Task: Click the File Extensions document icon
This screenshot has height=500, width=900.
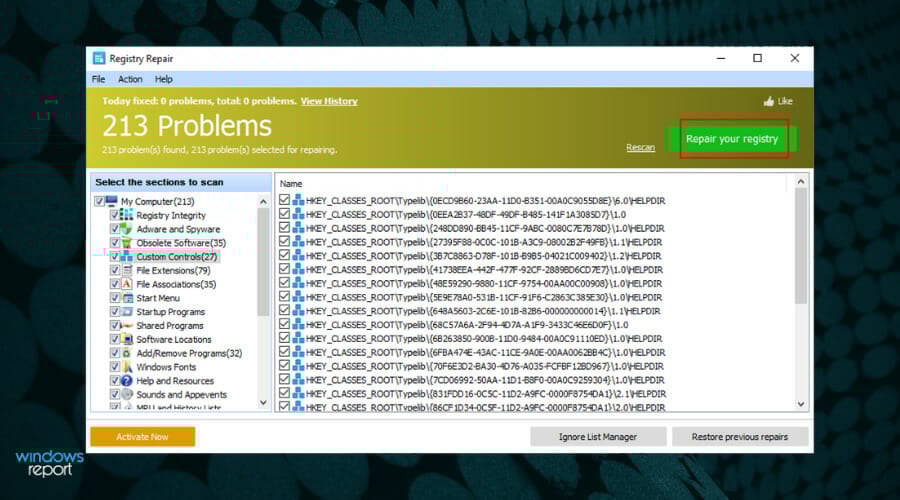Action: pyautogui.click(x=126, y=270)
